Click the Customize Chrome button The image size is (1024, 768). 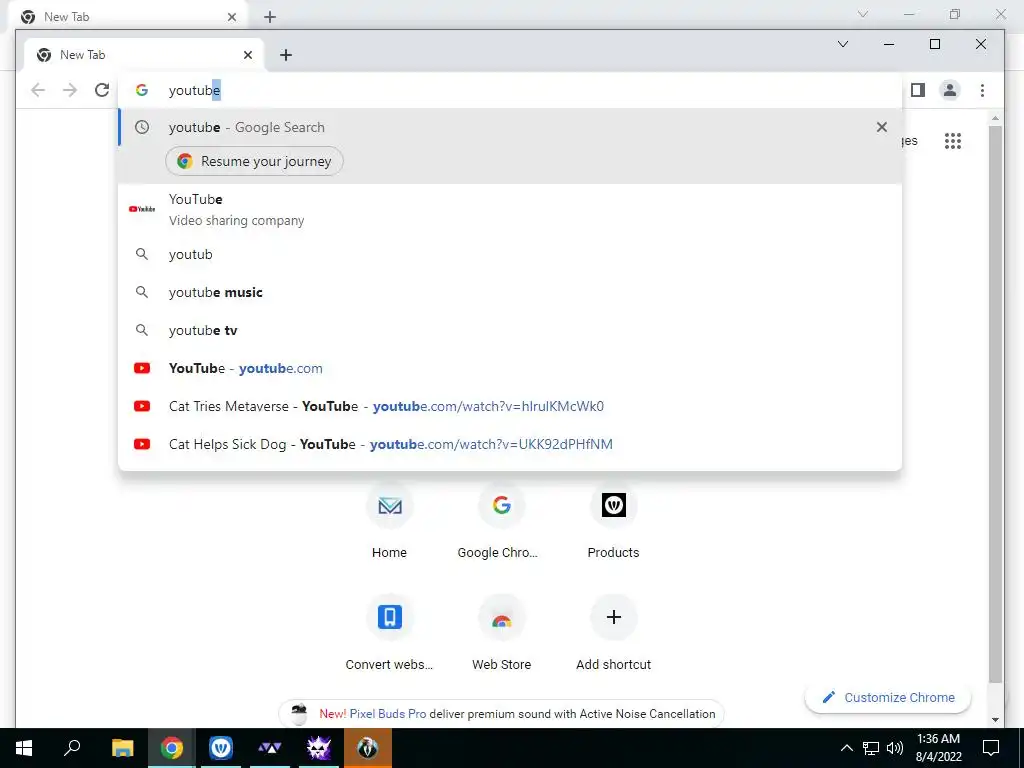[x=888, y=697]
